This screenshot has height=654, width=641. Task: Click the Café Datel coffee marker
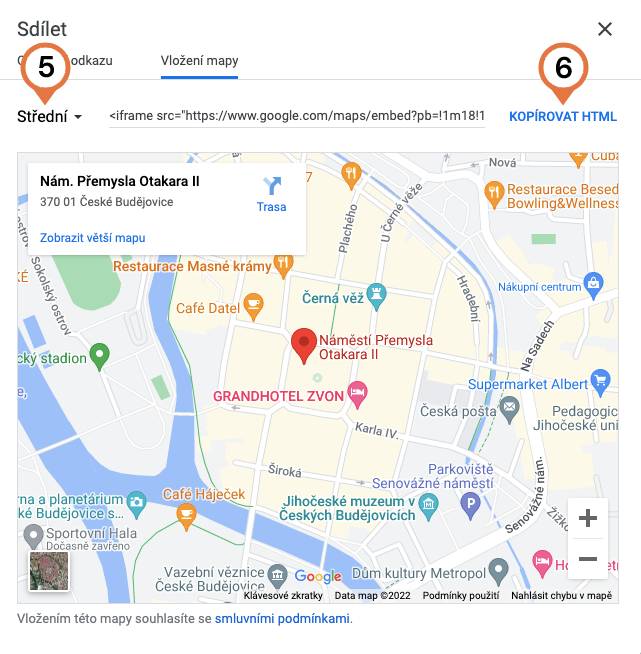point(253,307)
